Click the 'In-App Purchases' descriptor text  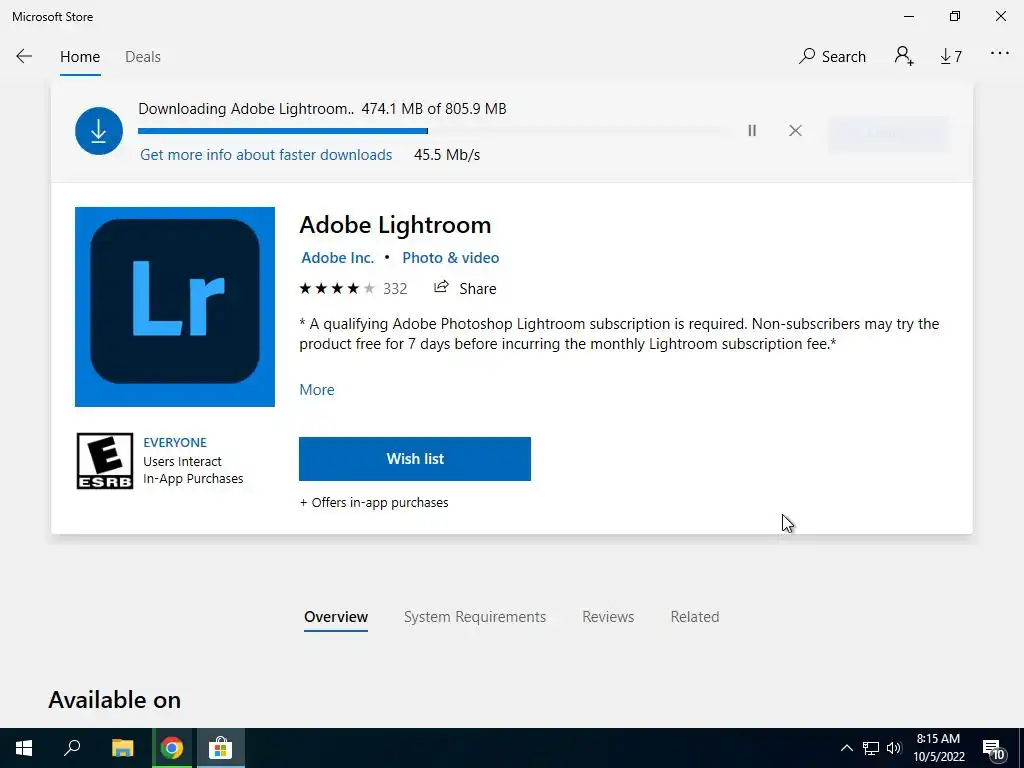coord(193,479)
